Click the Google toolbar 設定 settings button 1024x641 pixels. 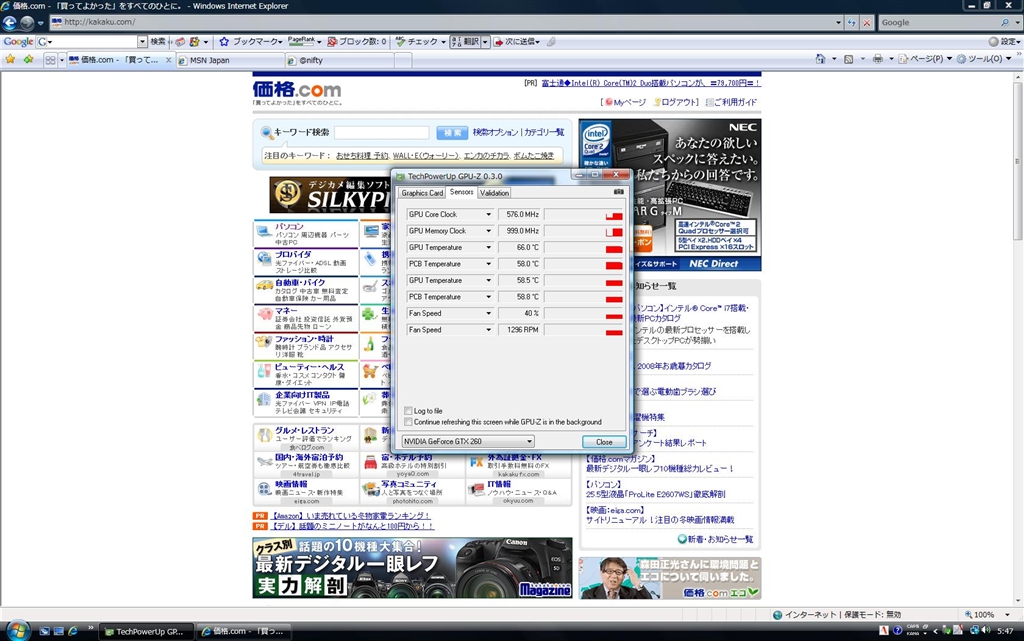(1004, 41)
